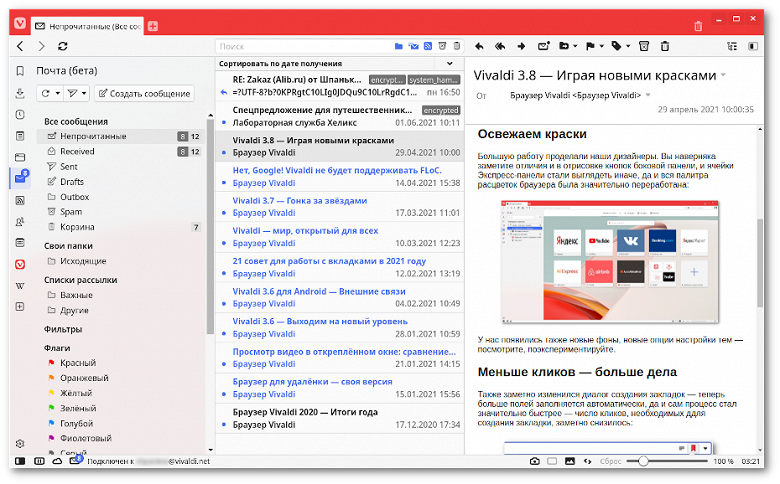Toggle the side panel button in status bar
This screenshot has width=780, height=484.
click(x=20, y=461)
